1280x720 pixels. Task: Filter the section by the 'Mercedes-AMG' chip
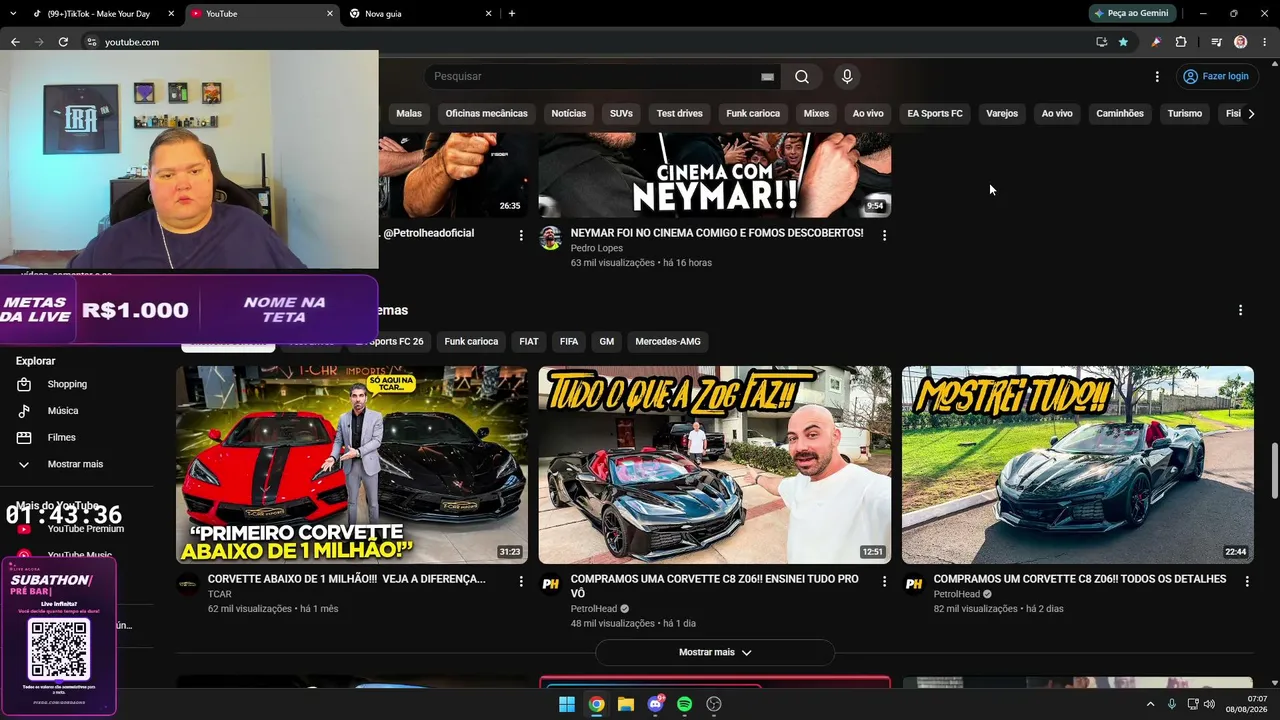tap(668, 342)
